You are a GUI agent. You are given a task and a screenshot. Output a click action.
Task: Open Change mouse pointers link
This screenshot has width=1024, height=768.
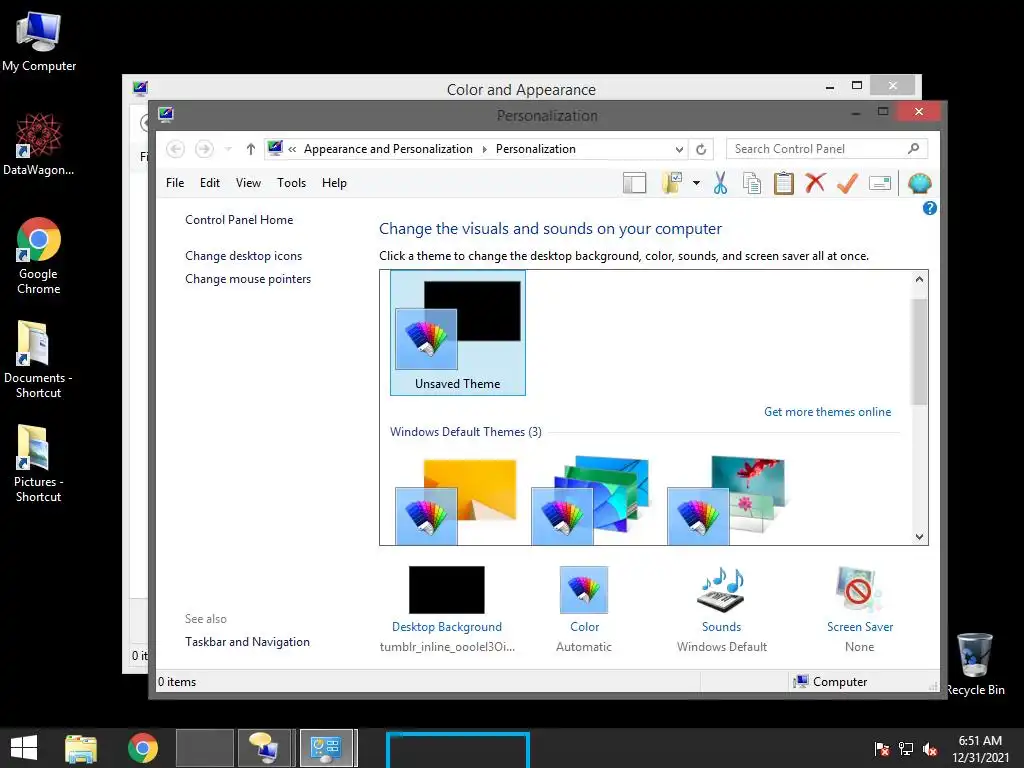248,279
